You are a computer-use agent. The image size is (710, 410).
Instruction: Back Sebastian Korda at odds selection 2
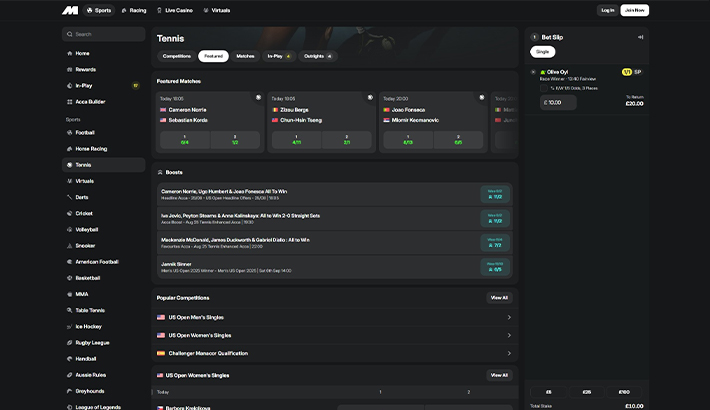235,140
